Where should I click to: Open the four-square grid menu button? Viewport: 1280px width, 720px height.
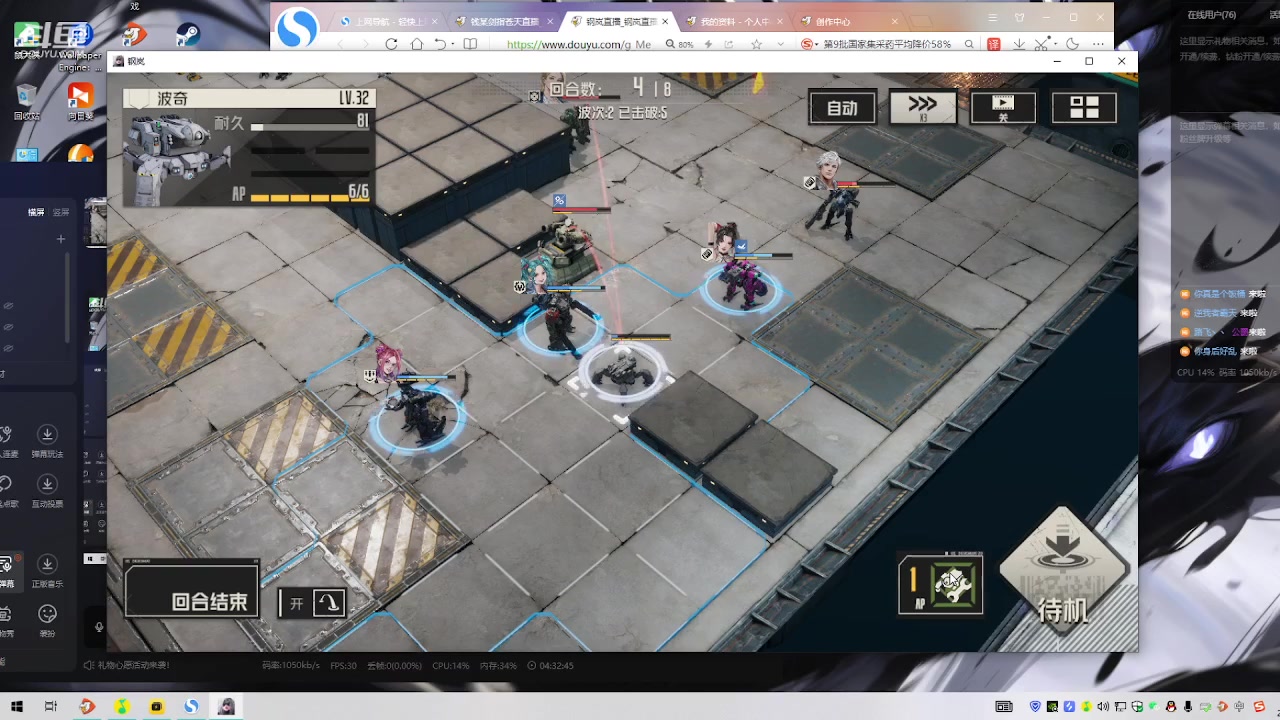[1084, 107]
